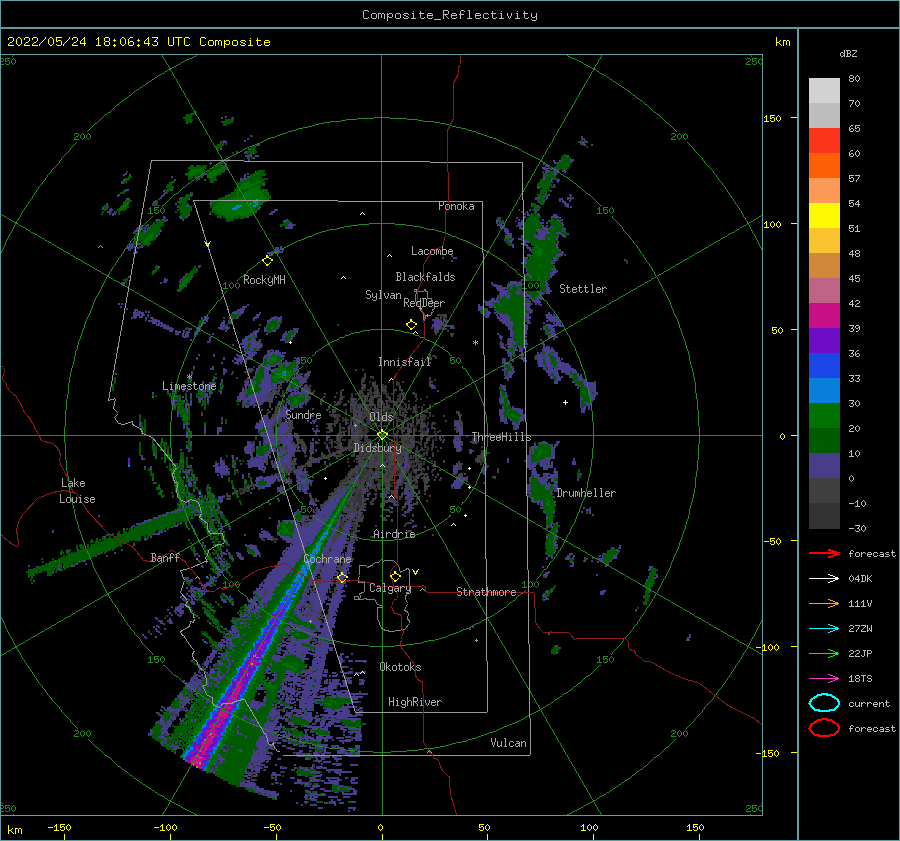Click the Calgary city label

(390, 588)
